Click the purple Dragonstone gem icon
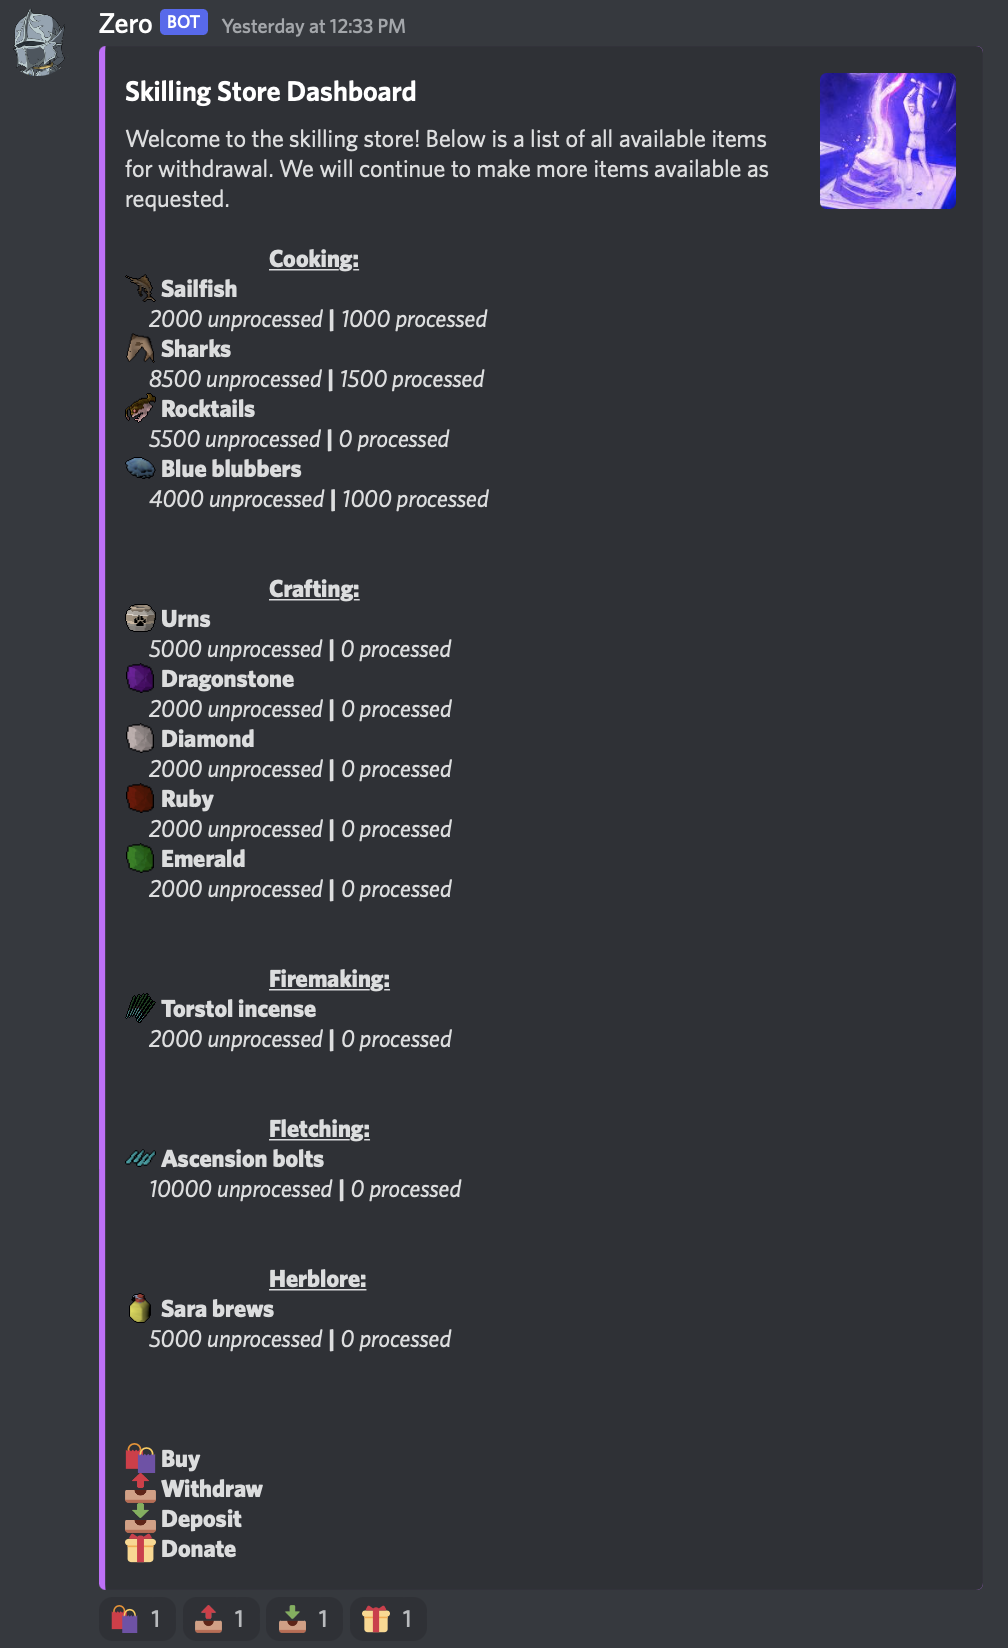Image resolution: width=1008 pixels, height=1648 pixels. click(140, 678)
